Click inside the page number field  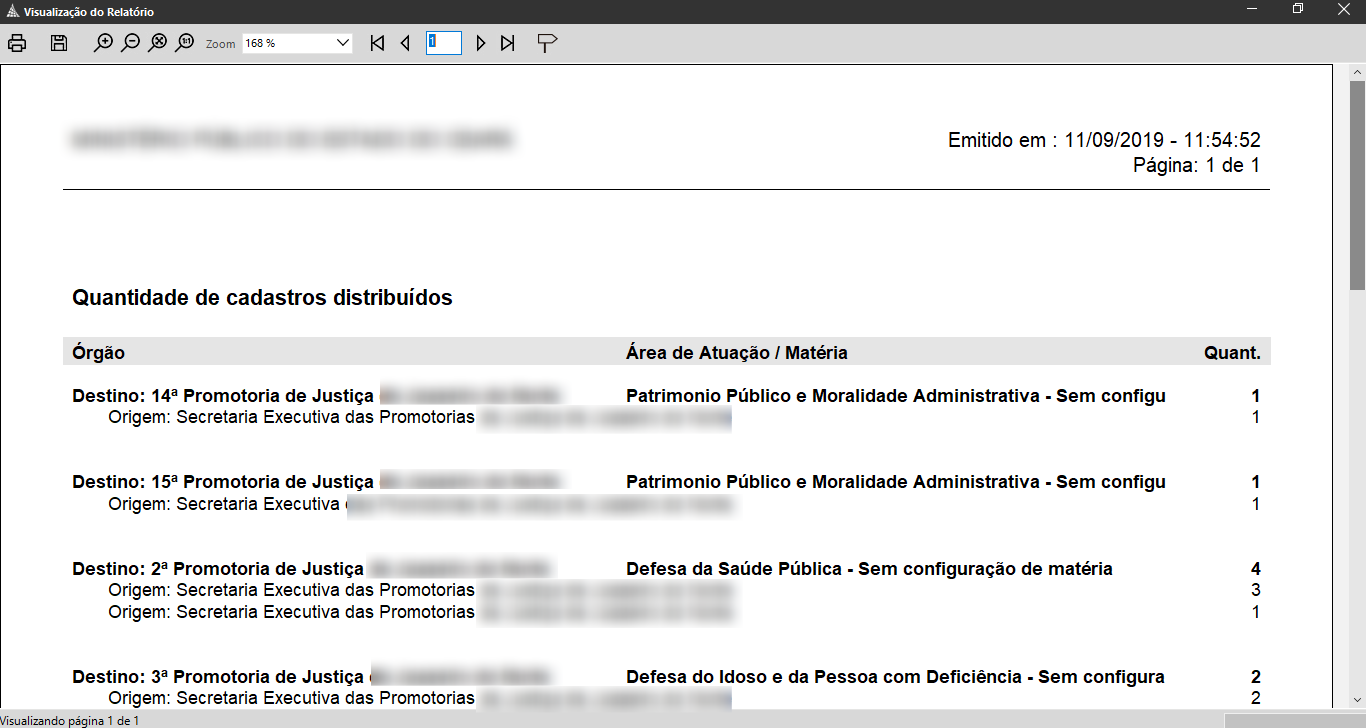coord(444,42)
